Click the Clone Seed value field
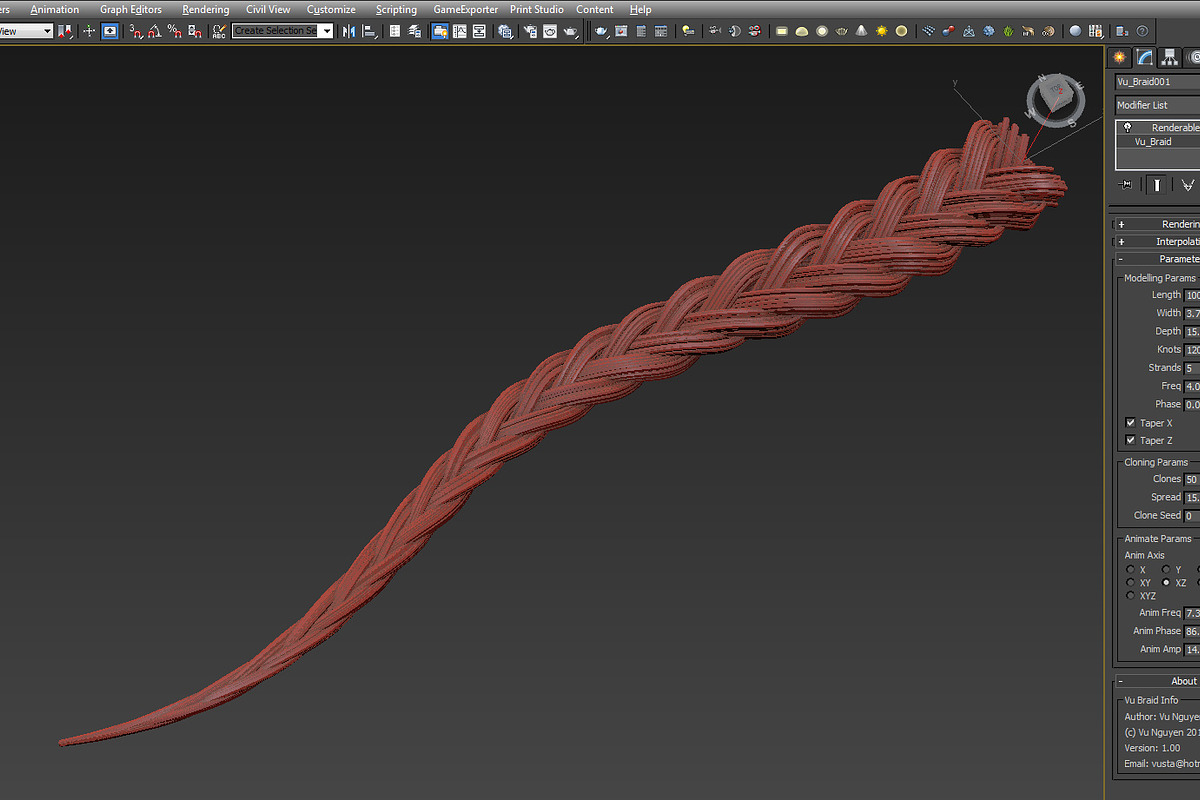 tap(1192, 516)
